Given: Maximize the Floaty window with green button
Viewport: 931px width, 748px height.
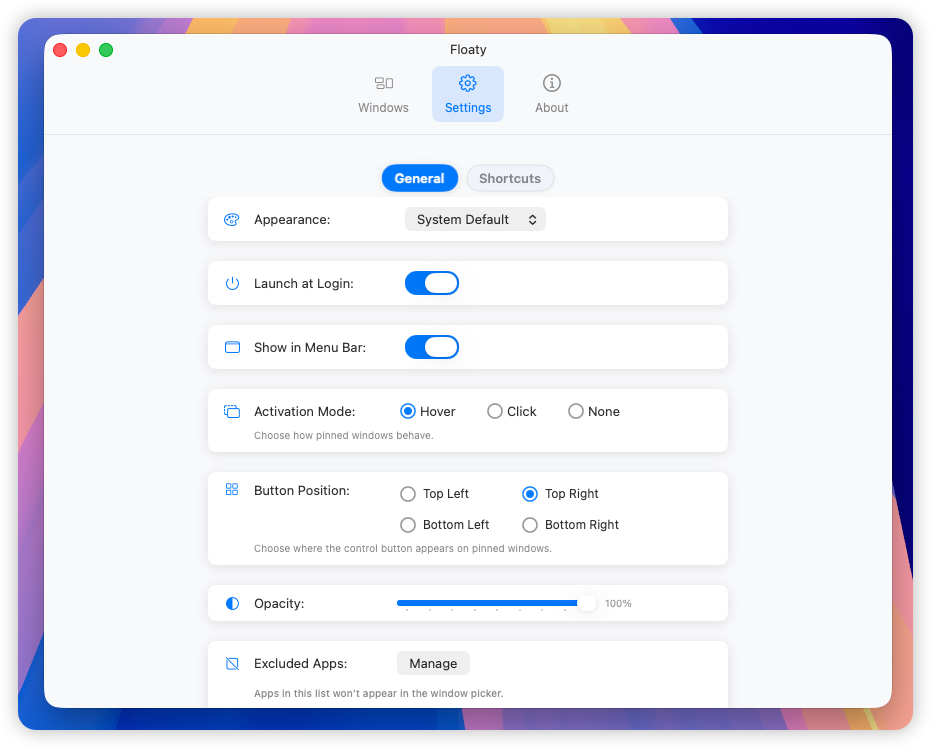Looking at the screenshot, I should pos(106,50).
